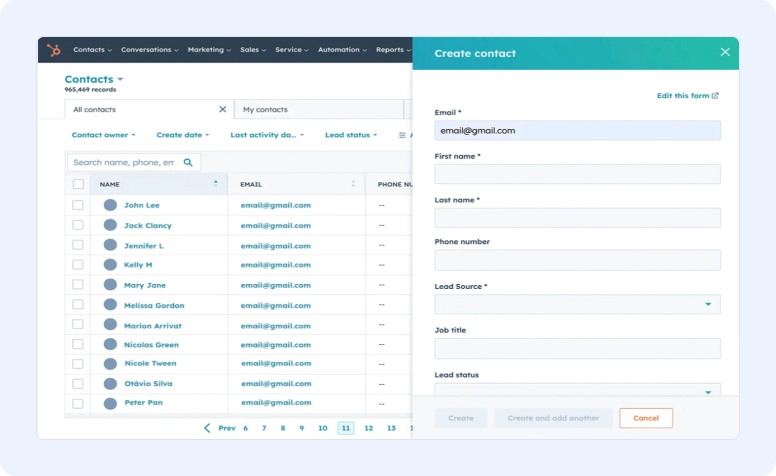The height and width of the screenshot is (476, 776).
Task: Click Peter Pan's email address
Action: coord(276,402)
